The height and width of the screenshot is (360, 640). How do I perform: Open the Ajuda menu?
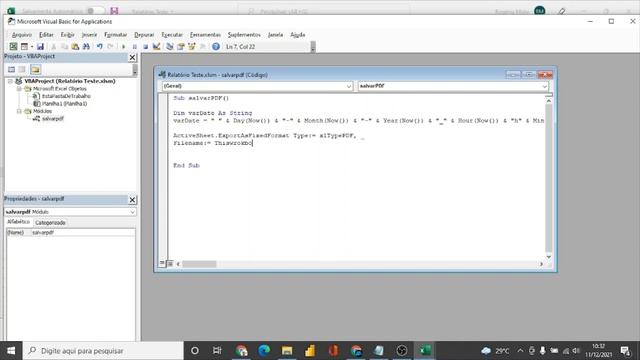pyautogui.click(x=298, y=35)
